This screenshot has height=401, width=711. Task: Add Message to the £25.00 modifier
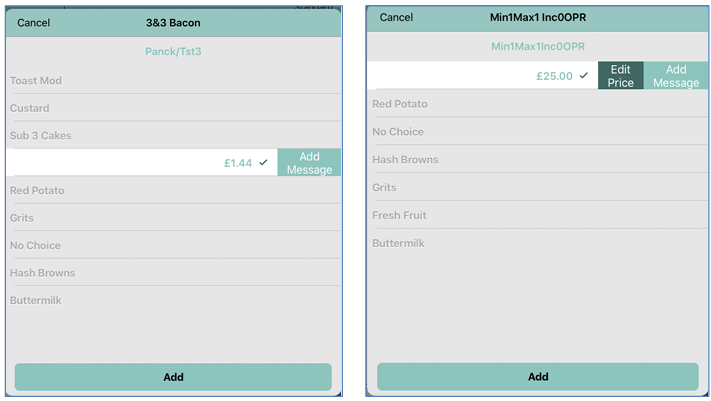point(676,76)
